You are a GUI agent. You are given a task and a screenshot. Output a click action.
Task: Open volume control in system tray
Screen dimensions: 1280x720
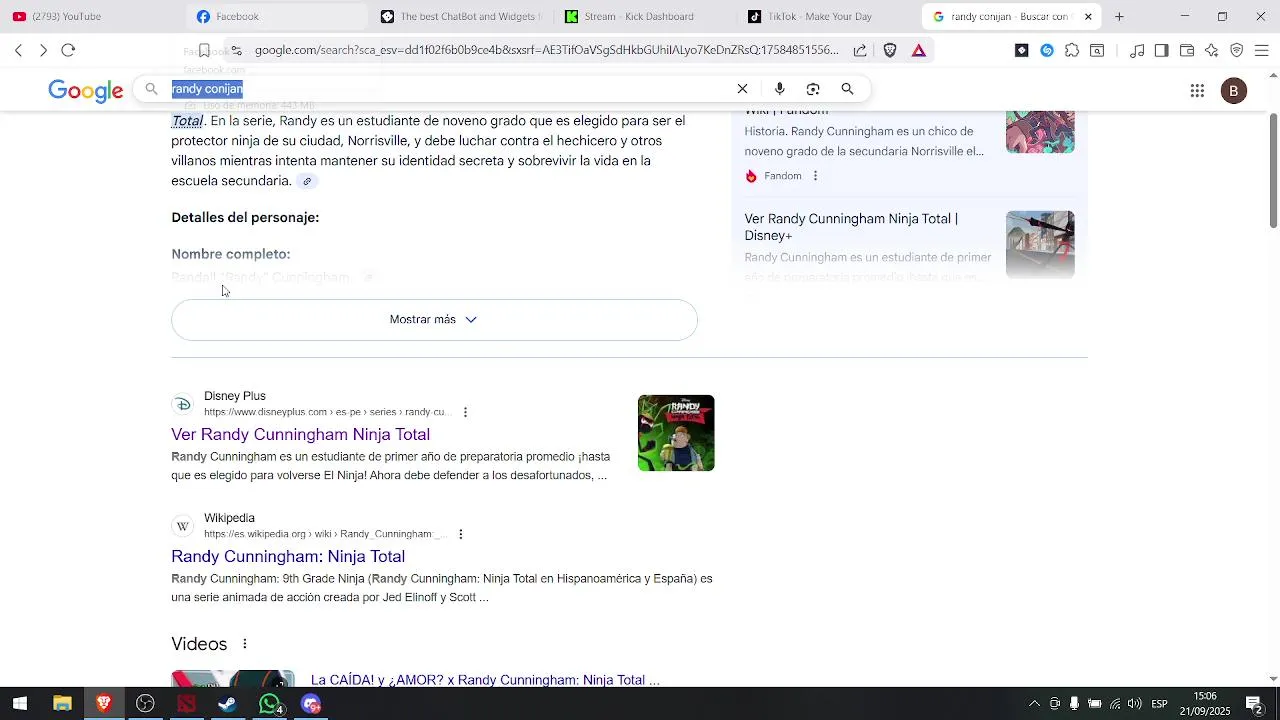[x=1135, y=704]
